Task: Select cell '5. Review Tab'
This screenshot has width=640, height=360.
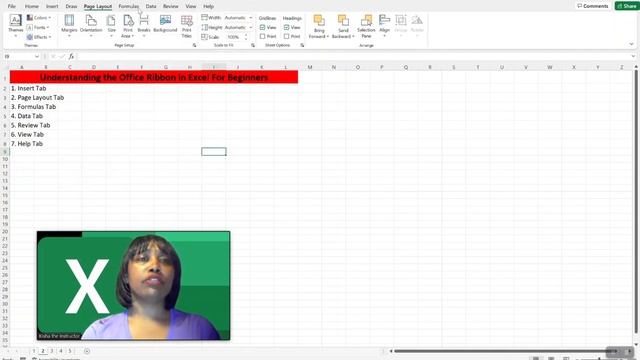Action: click(x=31, y=125)
